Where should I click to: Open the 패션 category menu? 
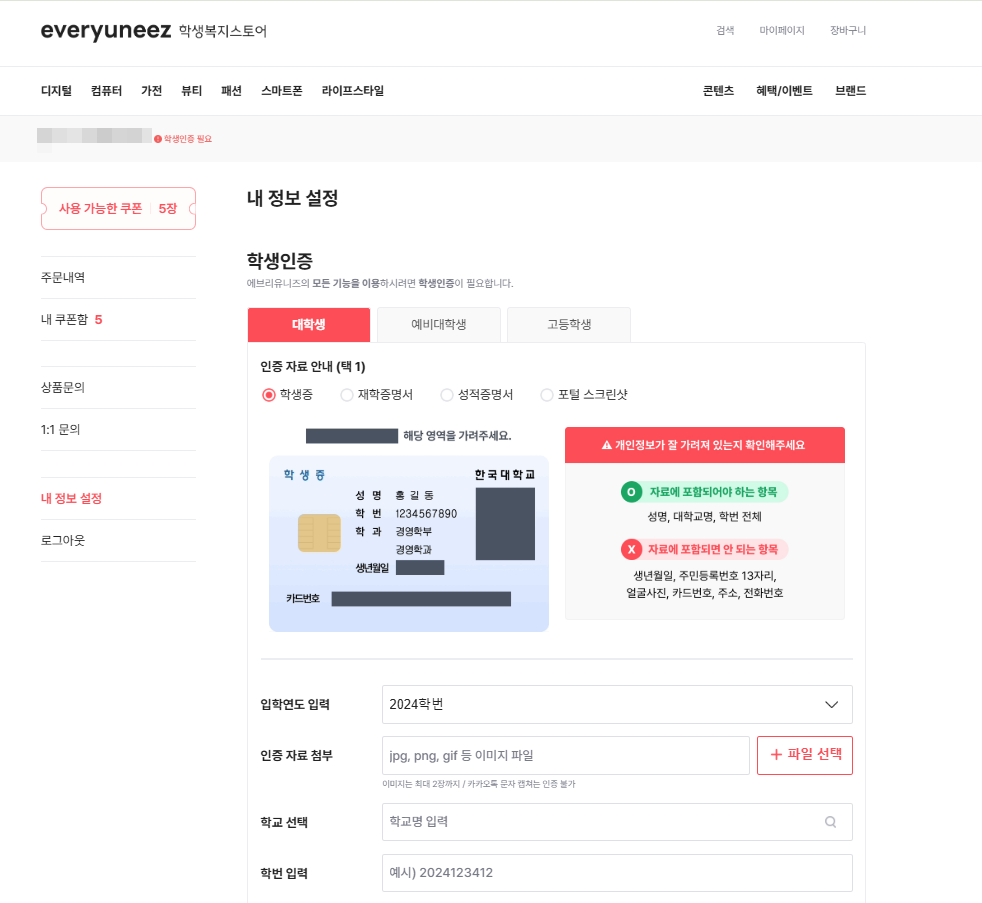pyautogui.click(x=231, y=91)
